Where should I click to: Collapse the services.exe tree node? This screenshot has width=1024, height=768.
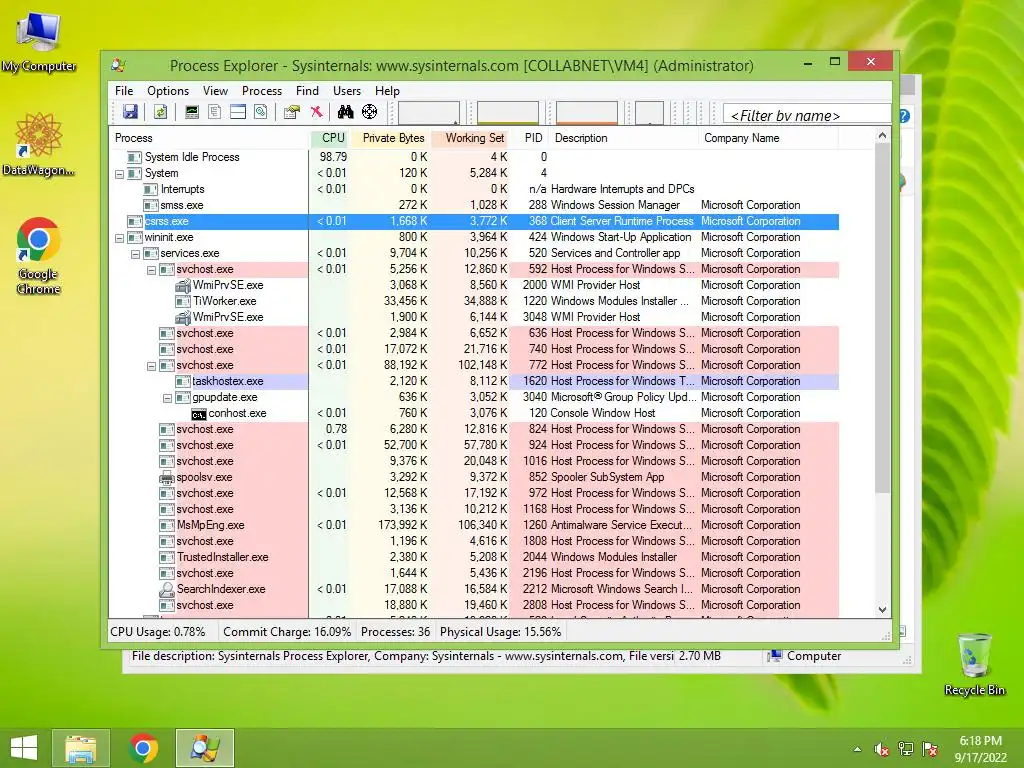coord(135,254)
